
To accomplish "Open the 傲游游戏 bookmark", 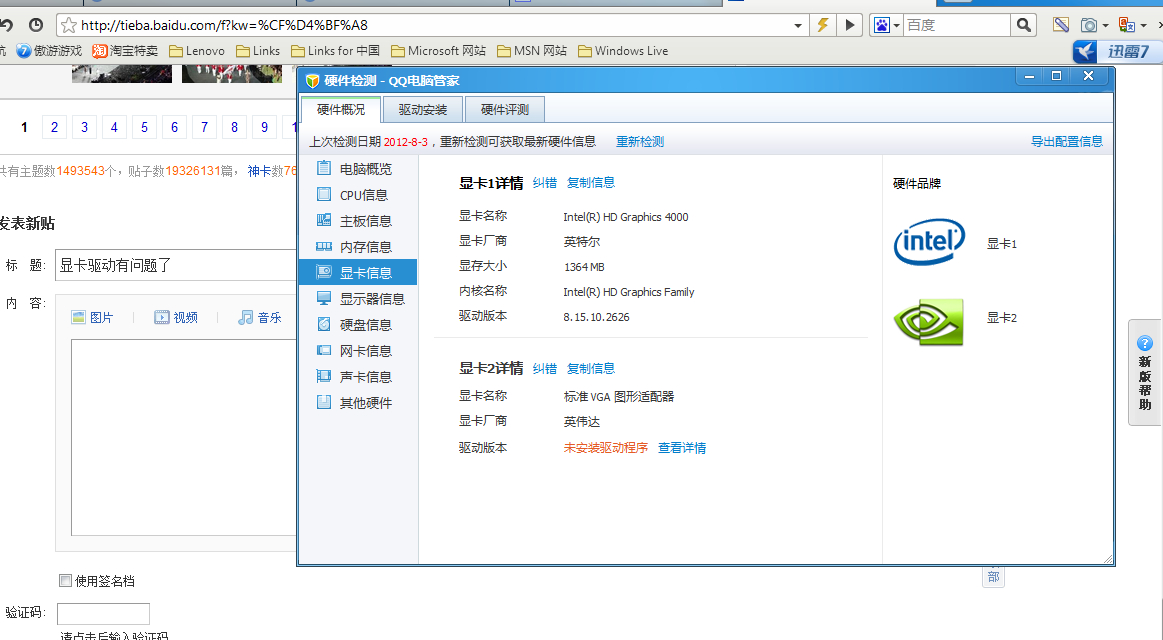I will click(49, 50).
